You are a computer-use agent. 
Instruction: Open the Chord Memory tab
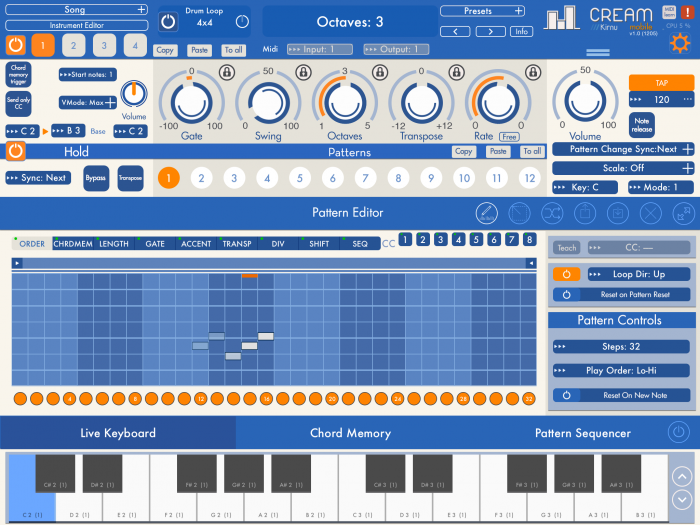coord(350,433)
